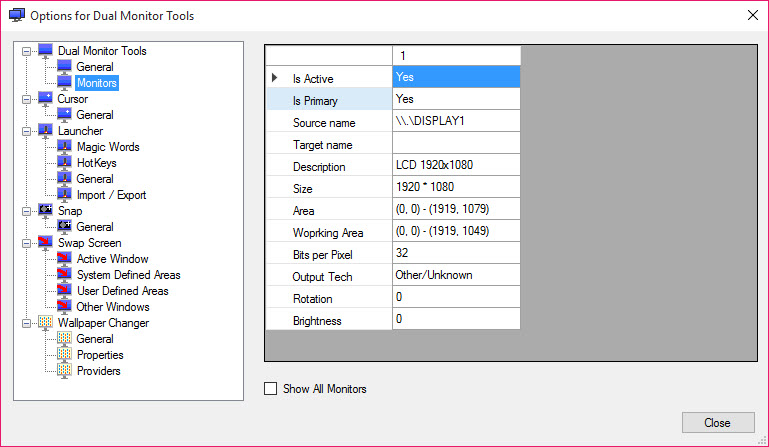Click the Output Tech row header
Viewport: 769px width, 447px height.
pos(329,276)
